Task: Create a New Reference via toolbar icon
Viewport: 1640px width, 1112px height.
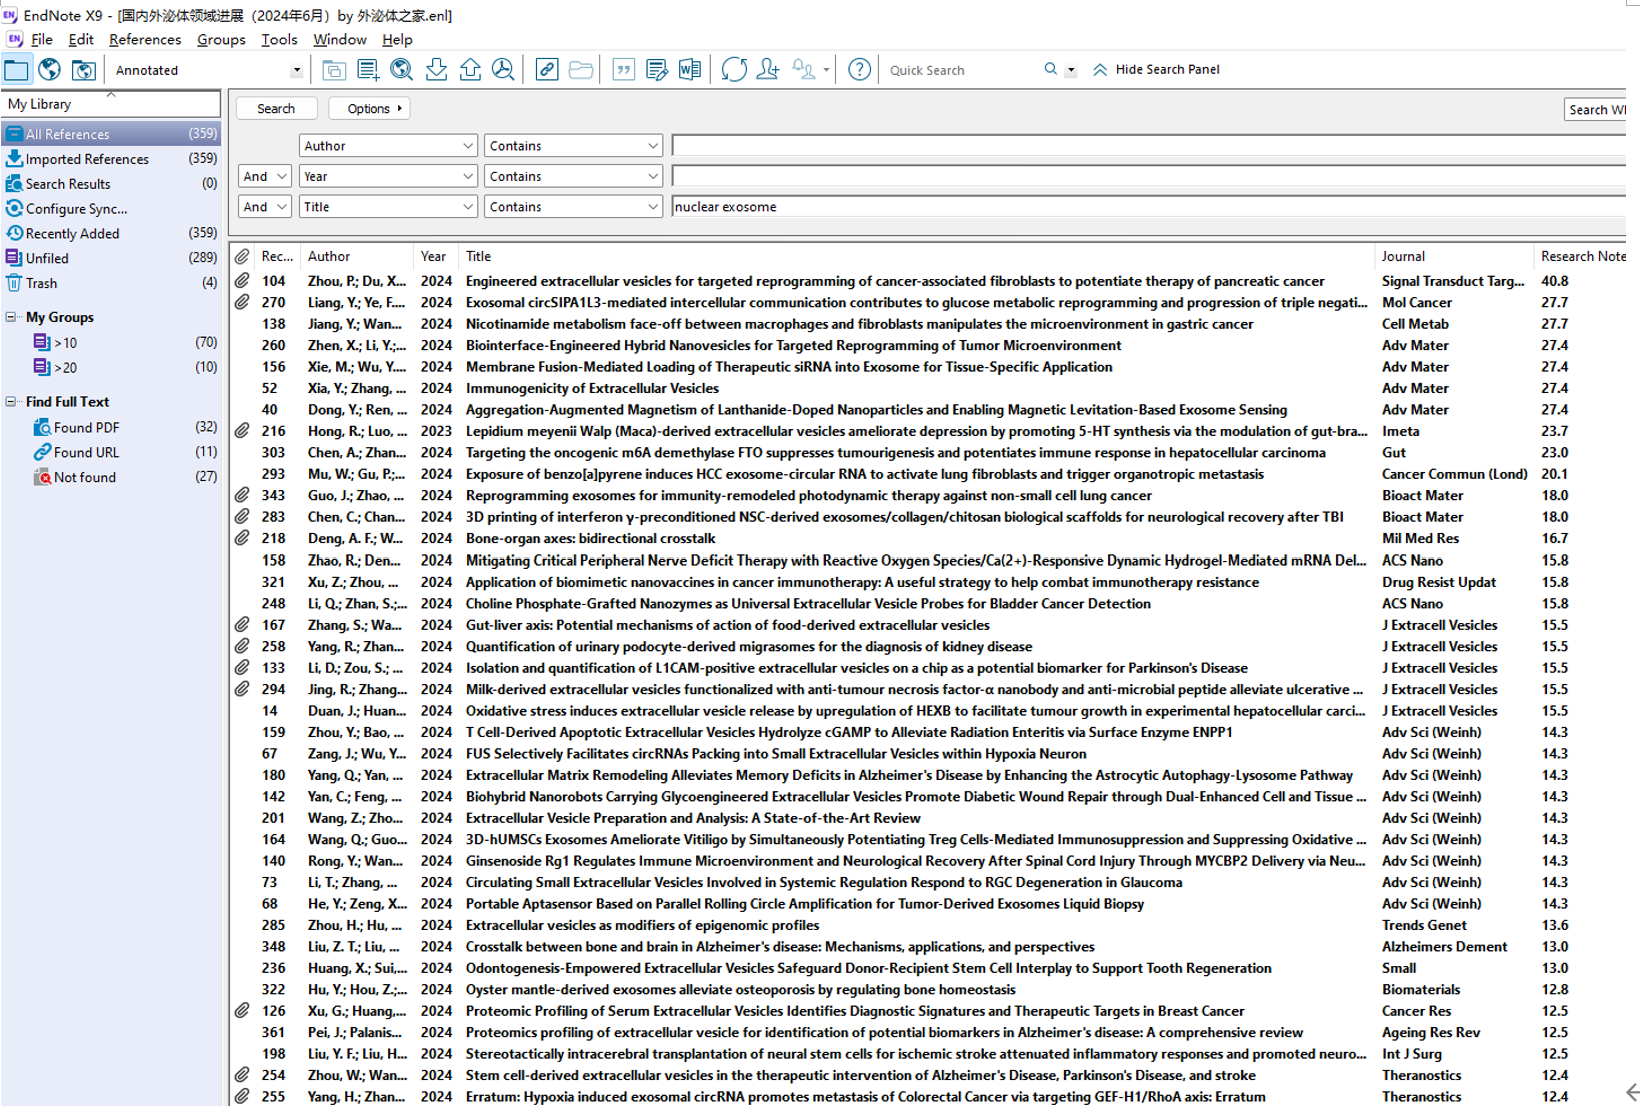Action: coord(368,70)
